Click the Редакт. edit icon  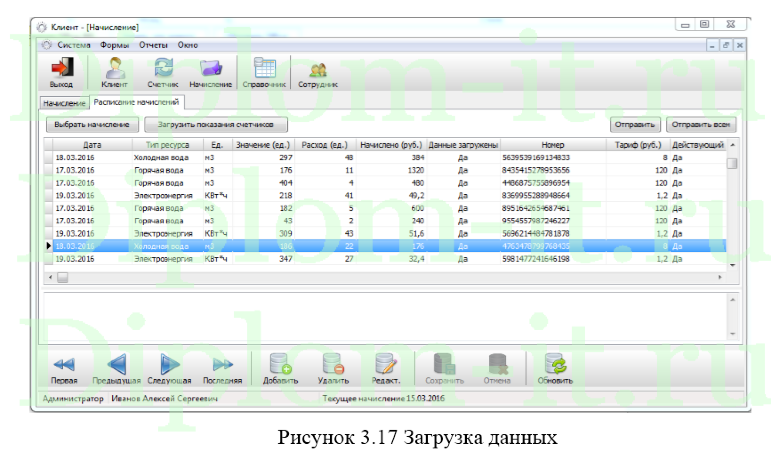pos(386,367)
